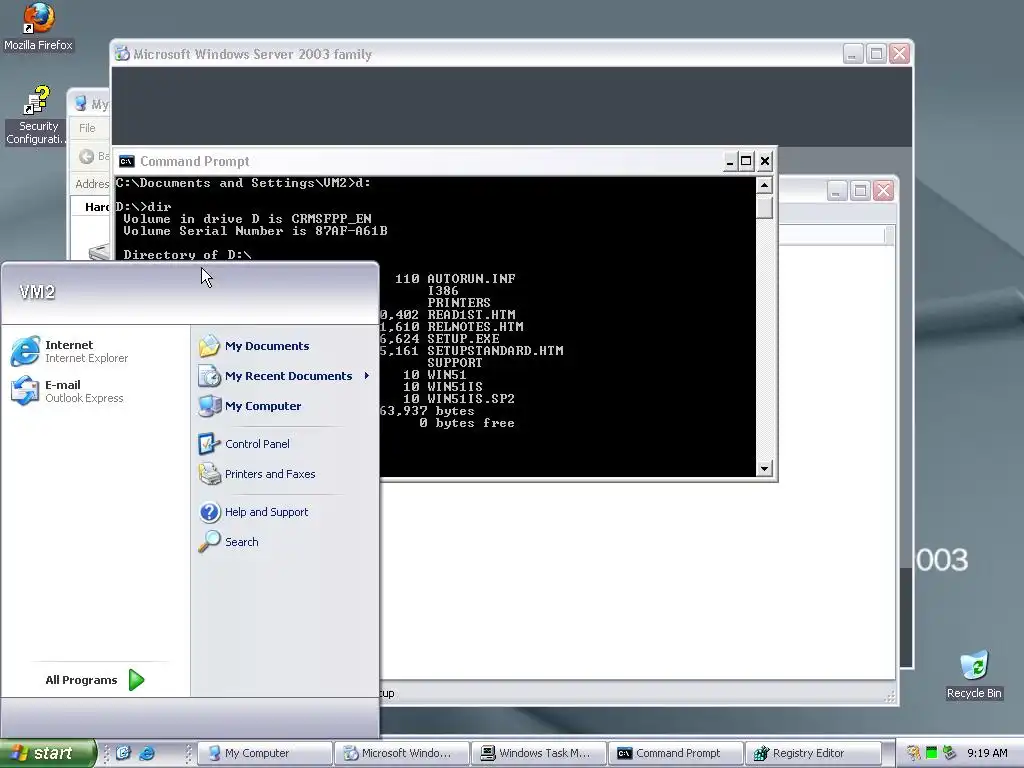Image resolution: width=1024 pixels, height=768 pixels.
Task: Switch to Registry Editor taskbar button
Action: 814,753
